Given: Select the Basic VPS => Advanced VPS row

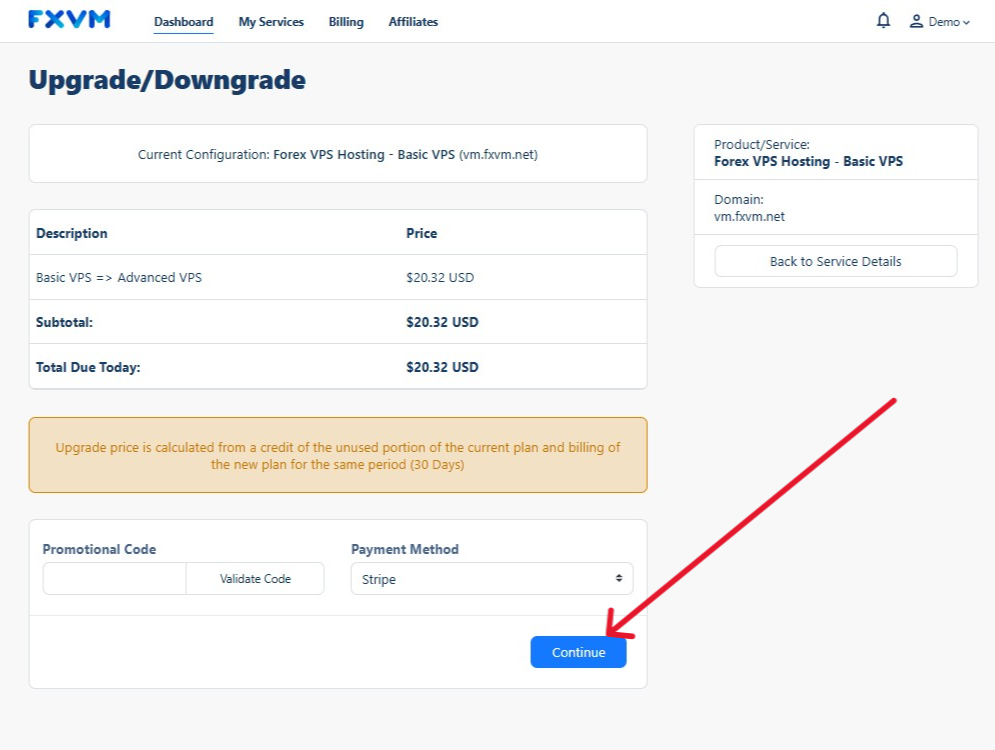Looking at the screenshot, I should (x=119, y=277).
